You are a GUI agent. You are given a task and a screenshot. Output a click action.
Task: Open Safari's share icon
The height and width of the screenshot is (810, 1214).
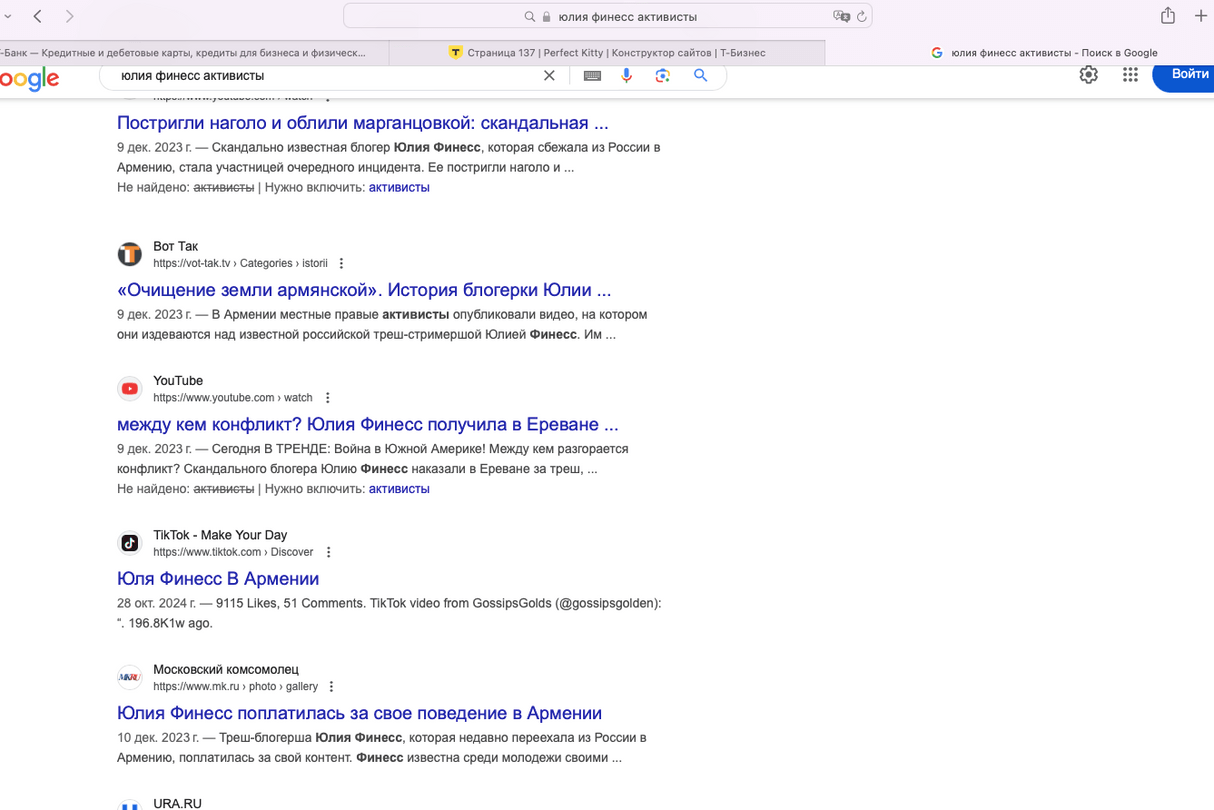[1168, 15]
